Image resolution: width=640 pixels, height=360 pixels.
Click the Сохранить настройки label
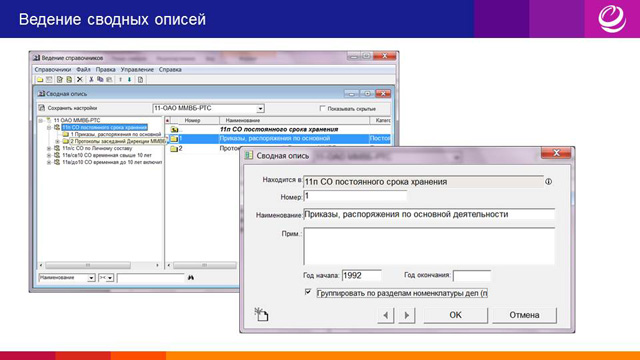click(72, 108)
